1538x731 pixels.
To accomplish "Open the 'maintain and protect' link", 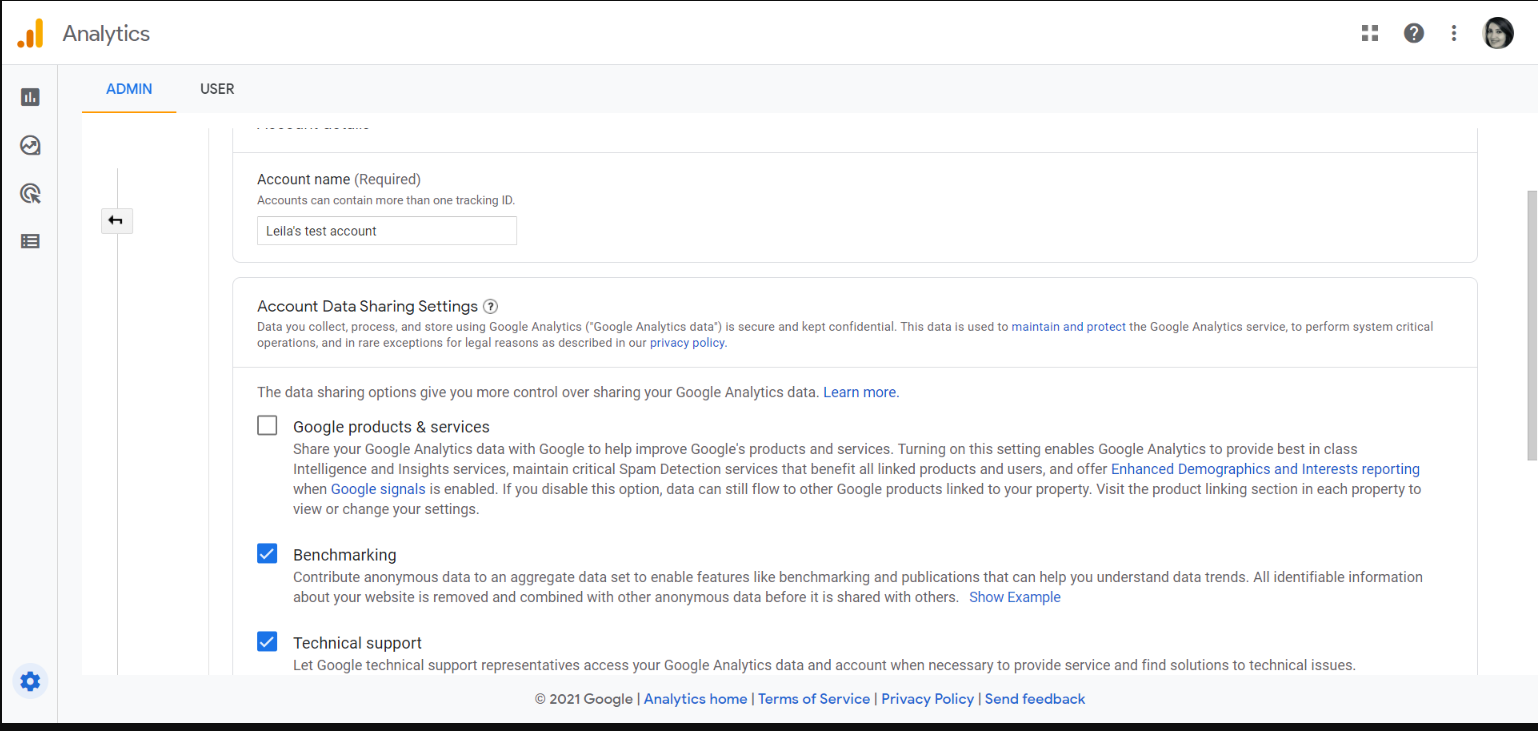I will [1068, 327].
